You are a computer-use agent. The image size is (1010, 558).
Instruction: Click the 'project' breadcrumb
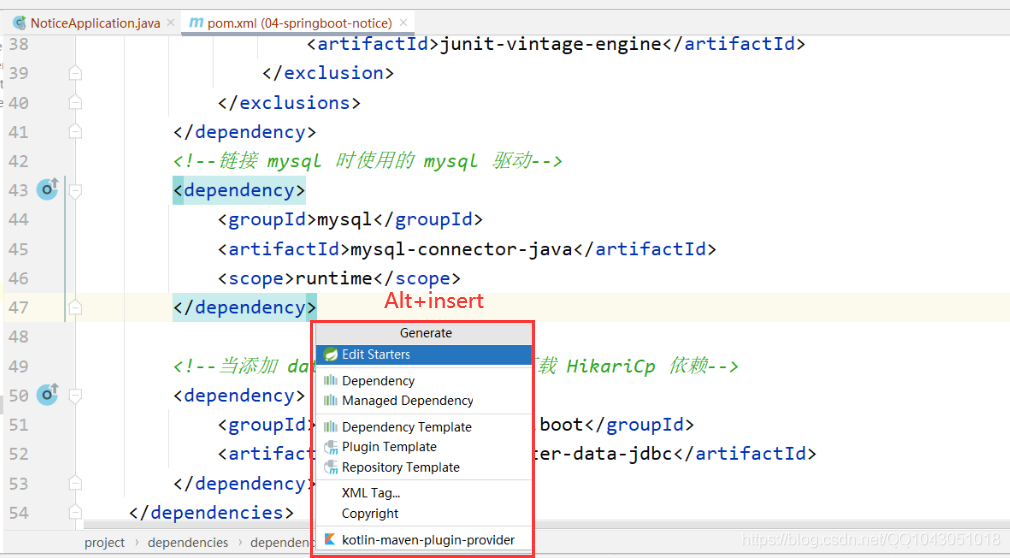(104, 543)
